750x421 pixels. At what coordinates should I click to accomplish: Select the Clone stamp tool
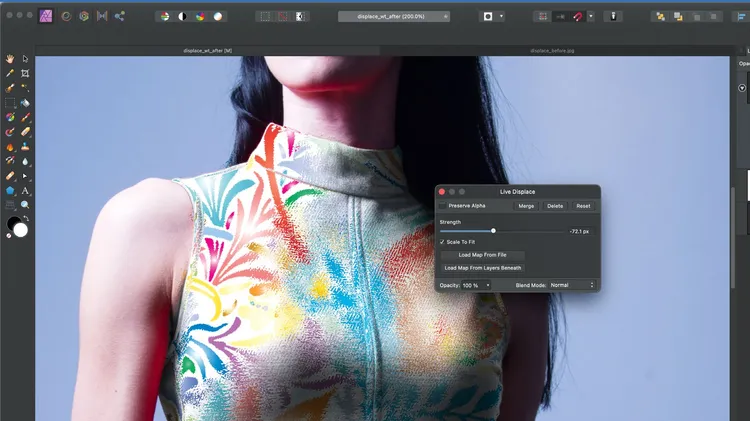(25, 147)
